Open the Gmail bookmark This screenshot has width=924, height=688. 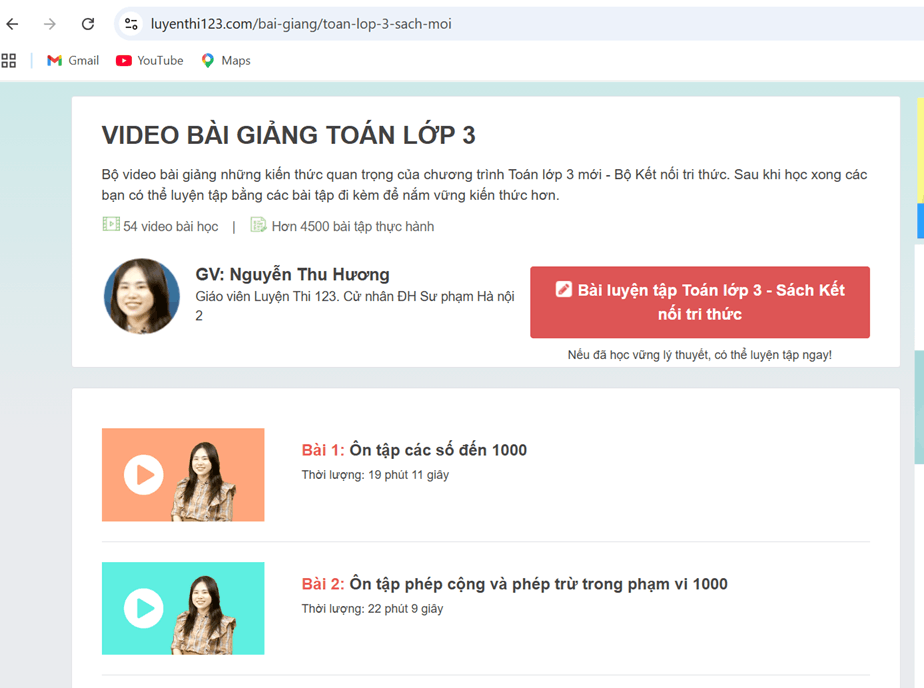(73, 61)
